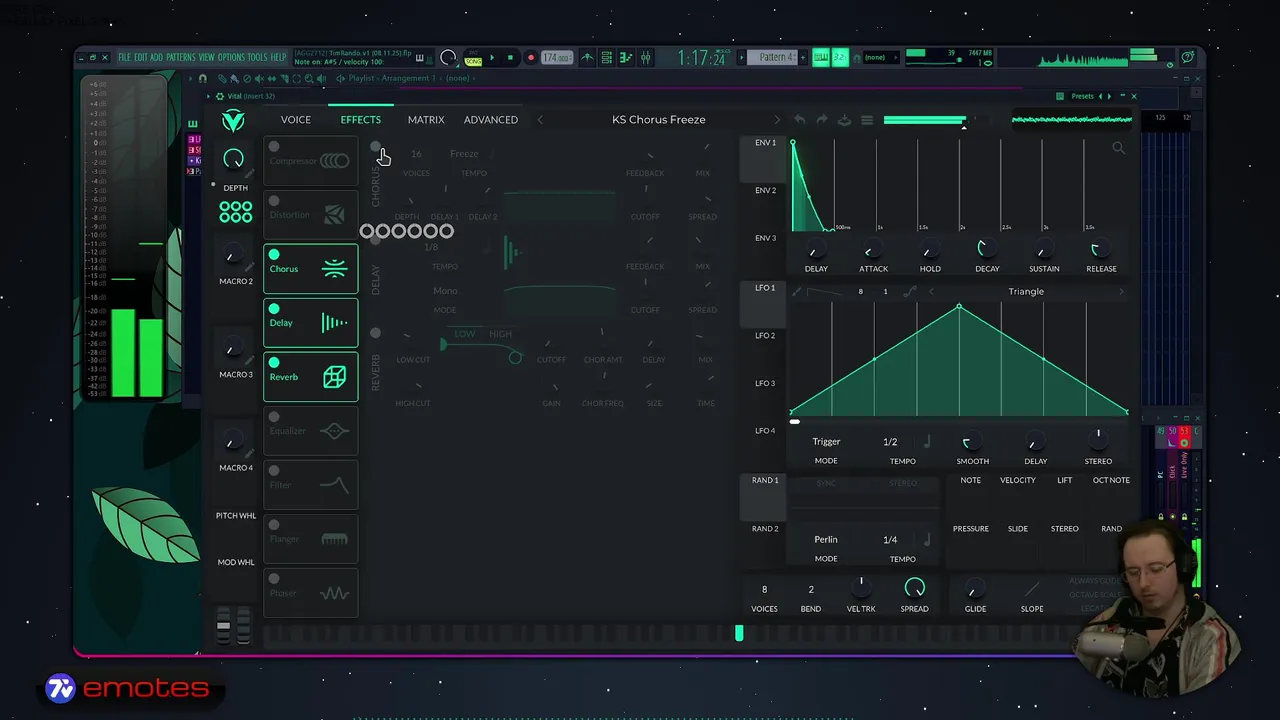Switch to the MATRIX tab
The image size is (1280, 720).
[426, 120]
